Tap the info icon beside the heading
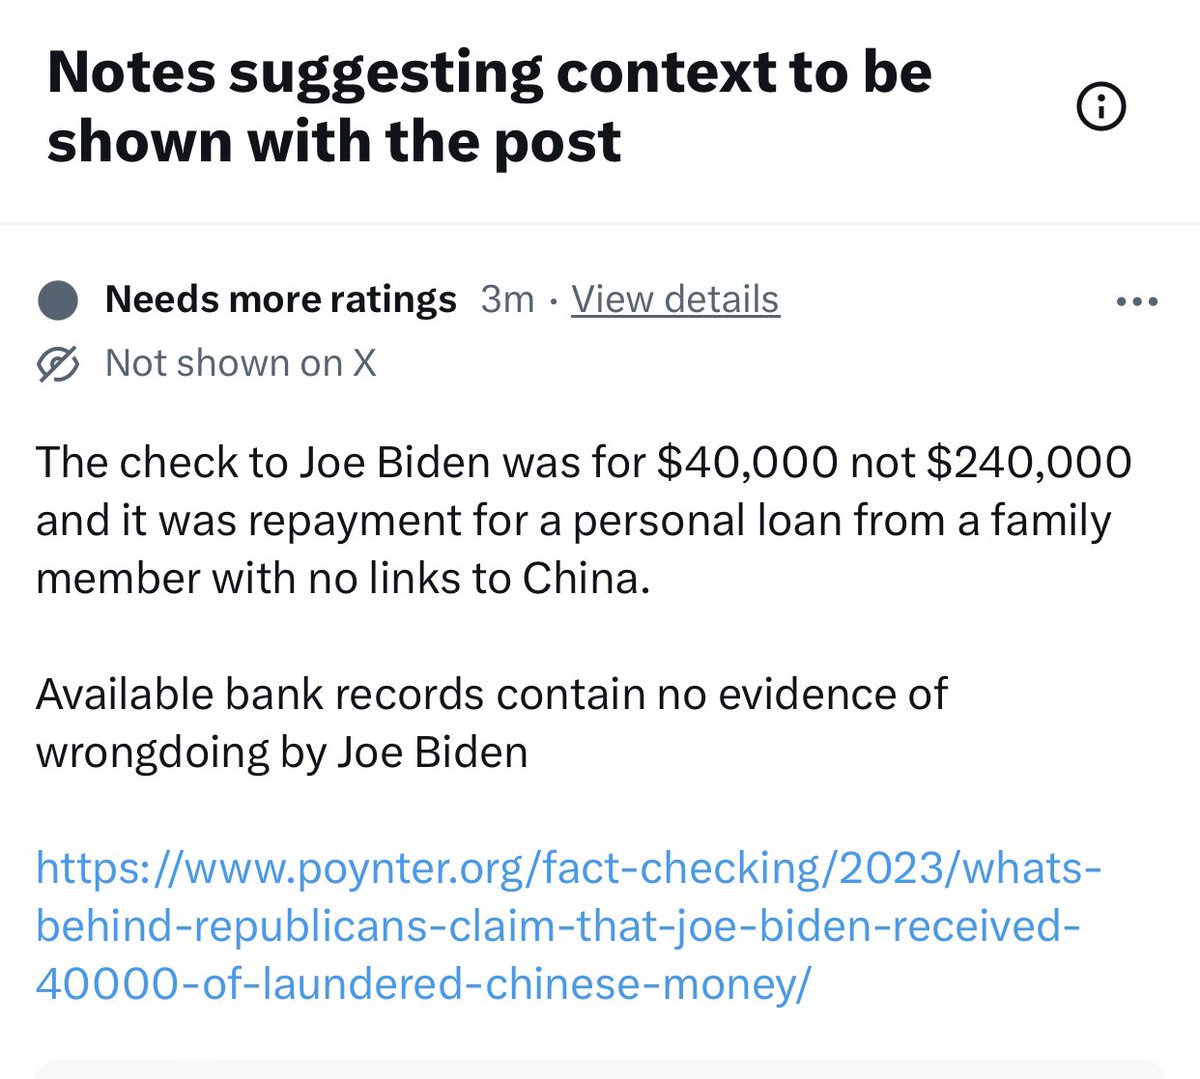Viewport: 1200px width, 1079px height. [1101, 106]
